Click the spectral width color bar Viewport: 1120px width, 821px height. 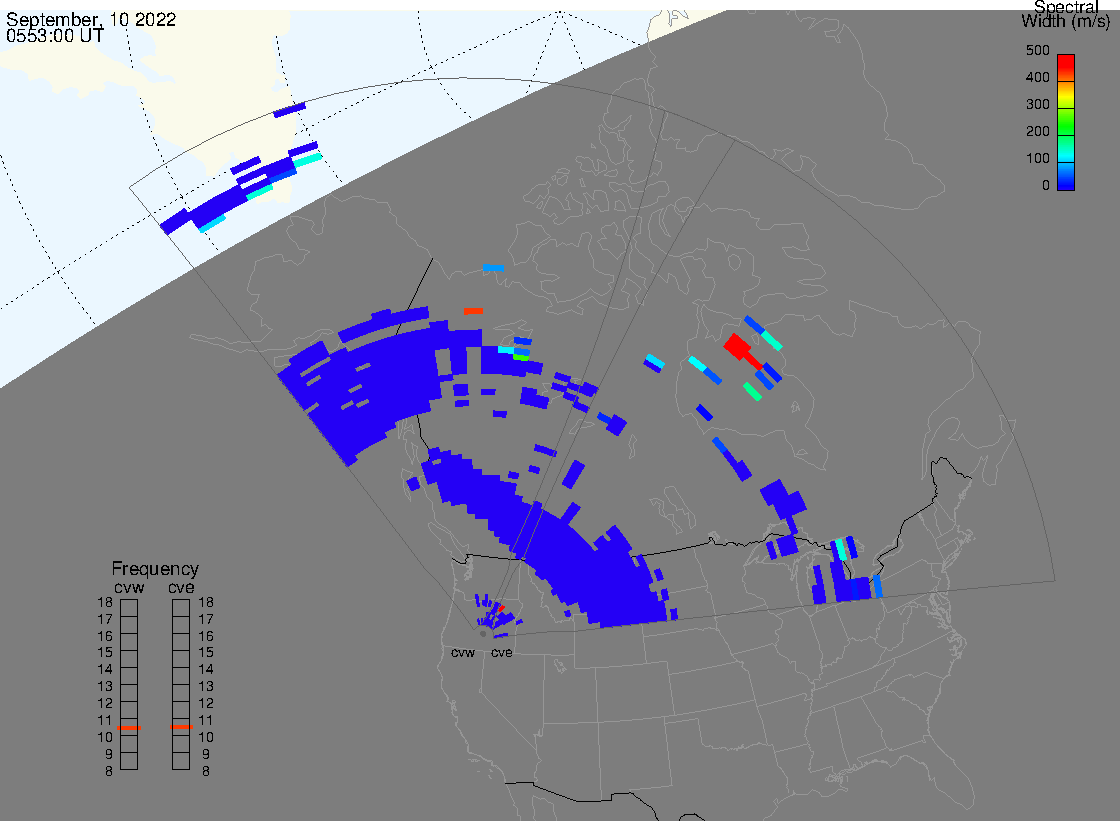pyautogui.click(x=1066, y=122)
